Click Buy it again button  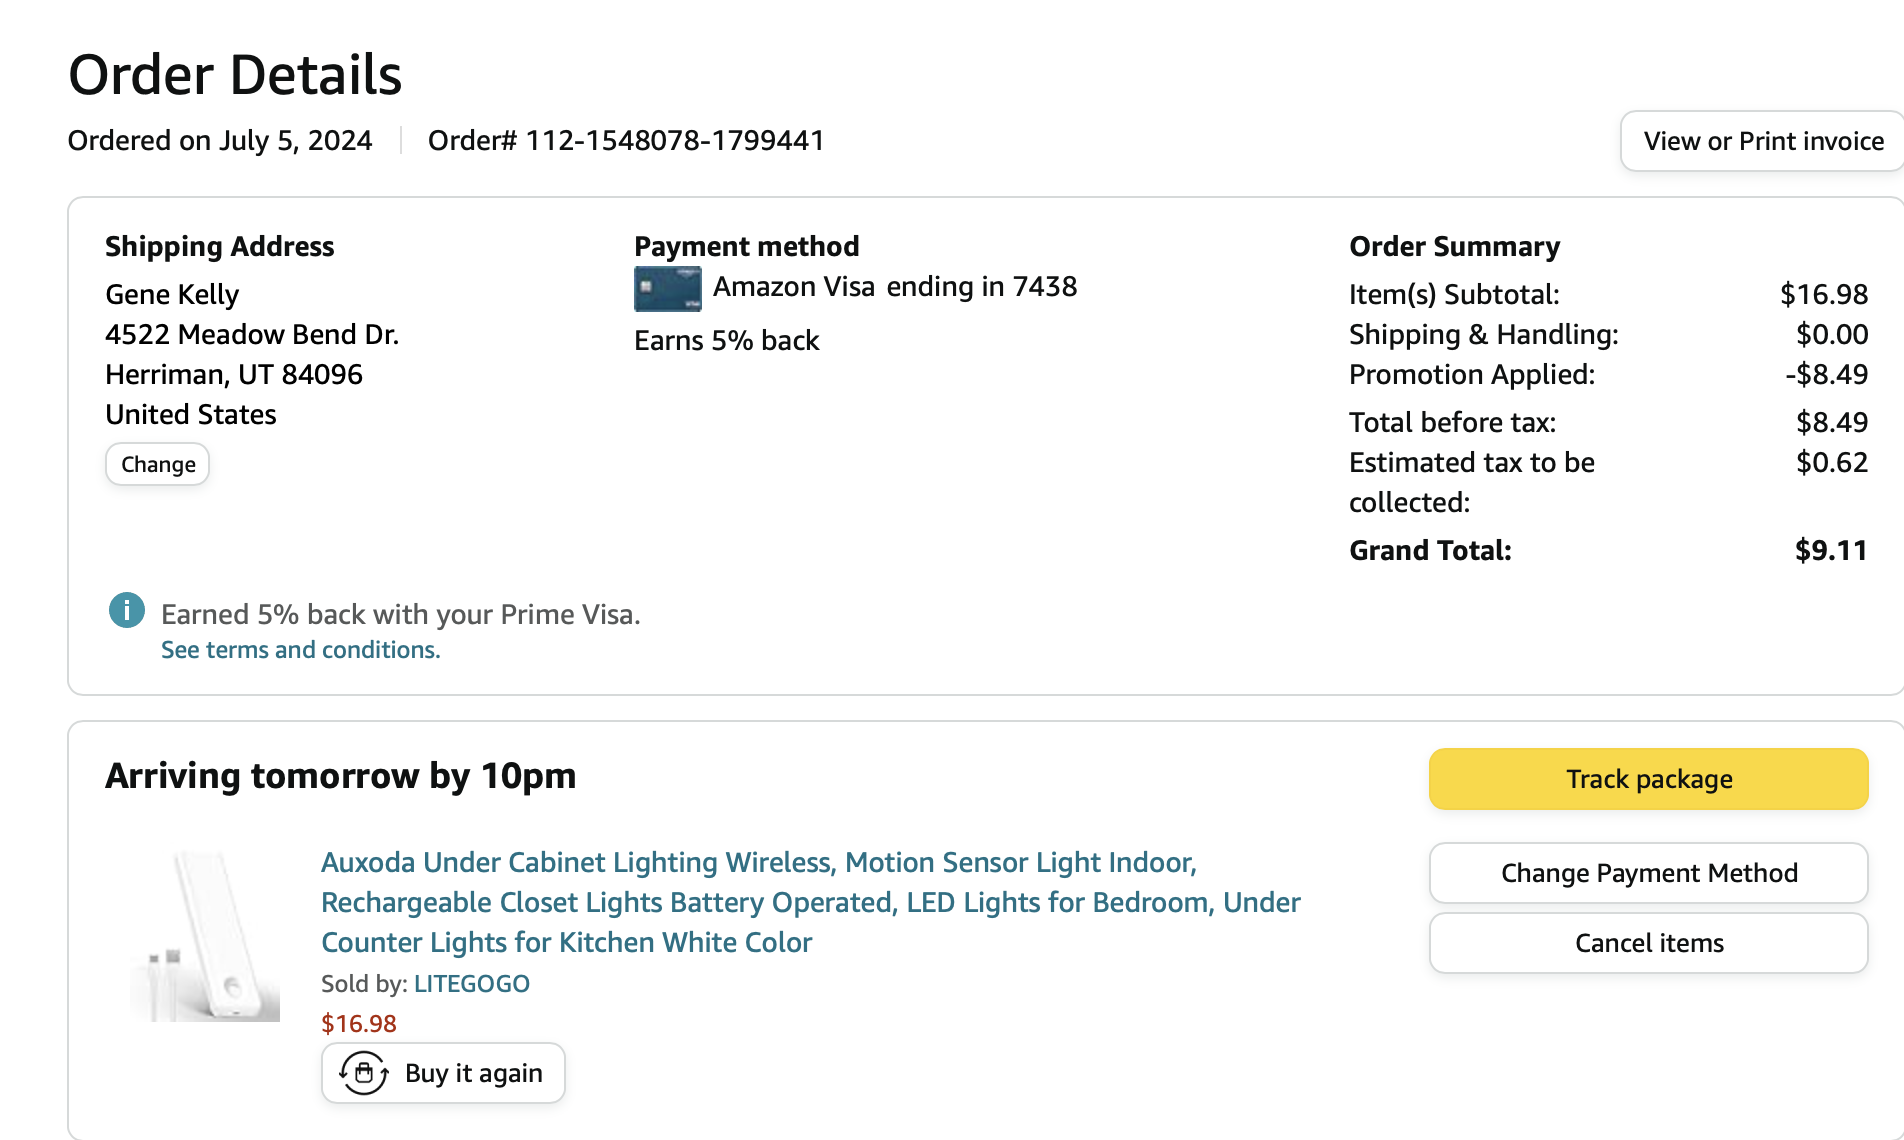443,1073
